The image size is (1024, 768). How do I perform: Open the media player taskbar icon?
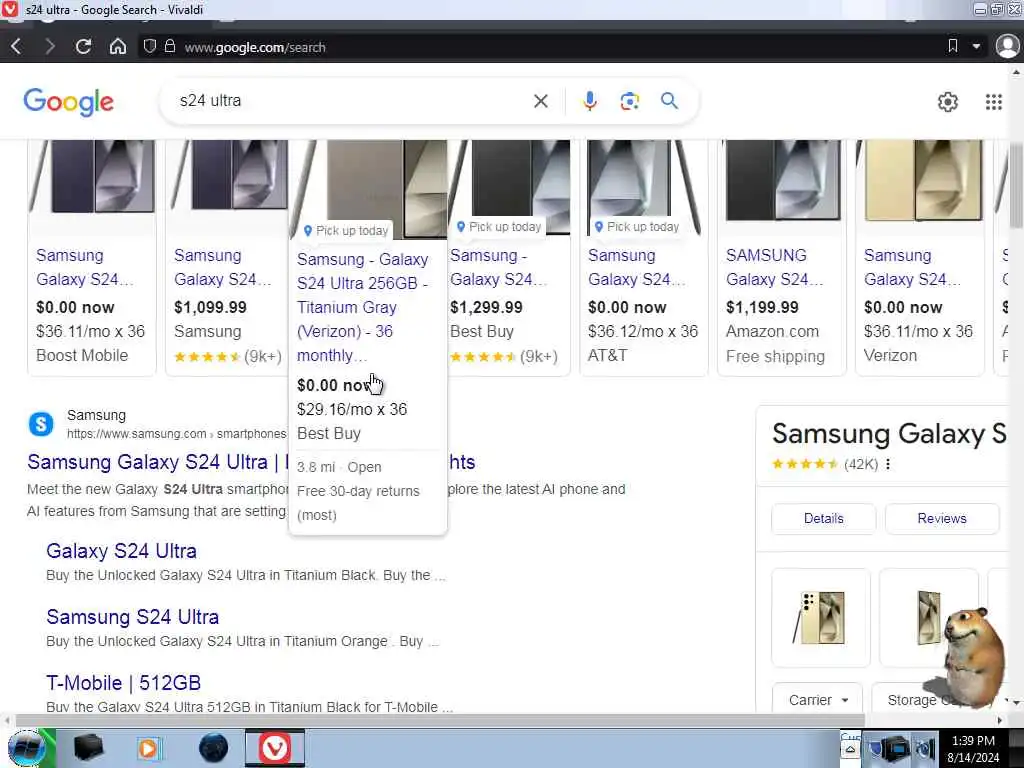click(148, 748)
